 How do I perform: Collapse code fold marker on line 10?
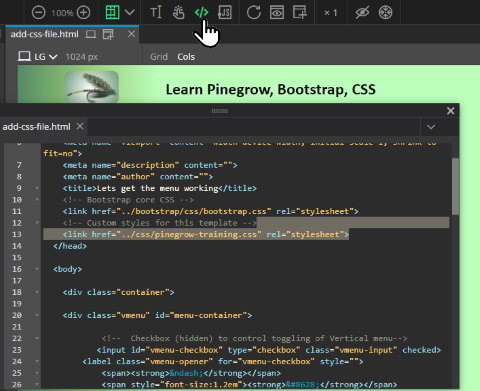click(x=37, y=200)
